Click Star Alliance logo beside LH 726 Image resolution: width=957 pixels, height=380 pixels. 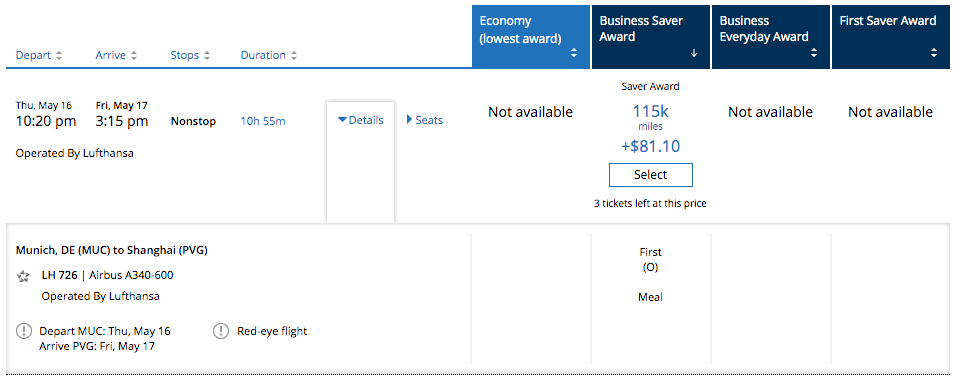click(23, 276)
